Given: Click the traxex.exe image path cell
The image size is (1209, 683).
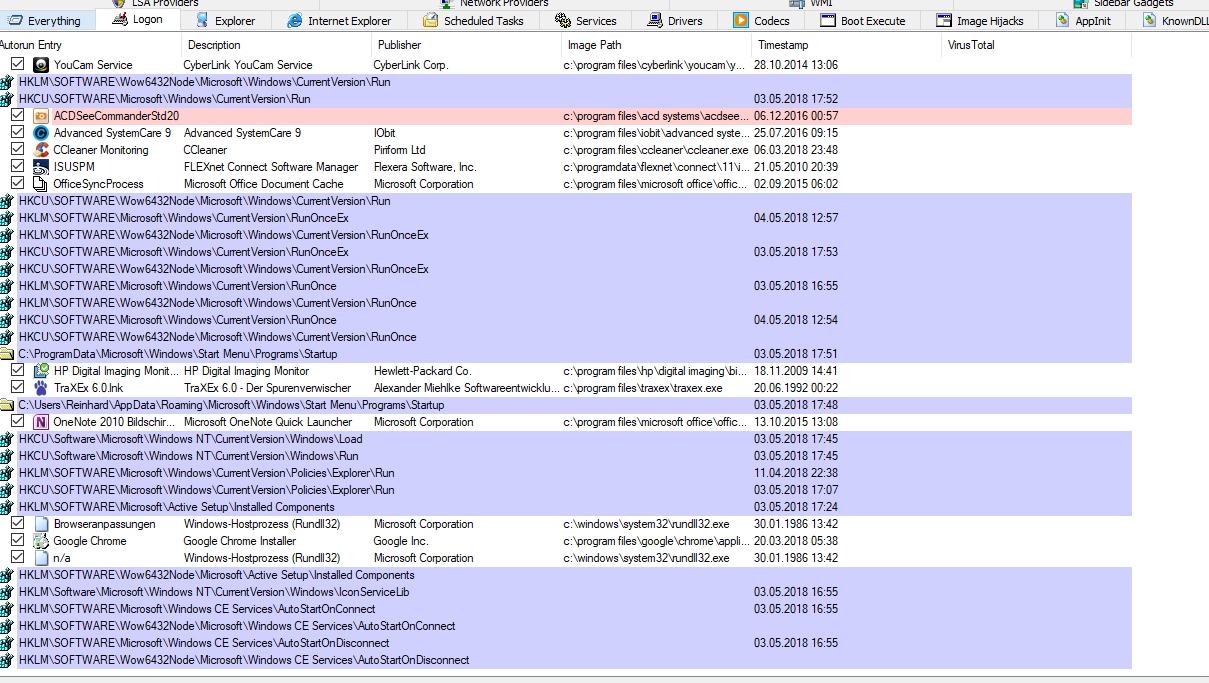Looking at the screenshot, I should pos(643,388).
